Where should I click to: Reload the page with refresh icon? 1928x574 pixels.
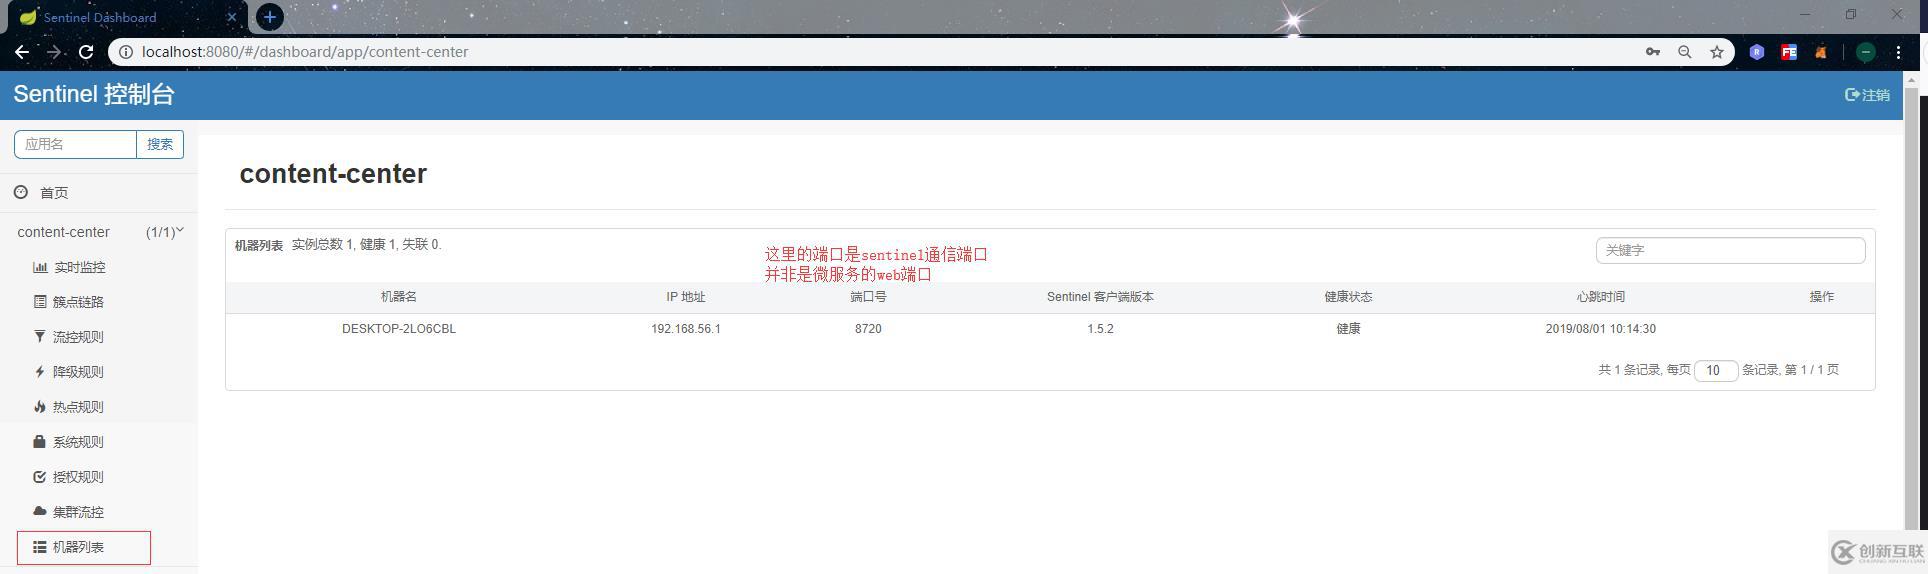coord(86,52)
